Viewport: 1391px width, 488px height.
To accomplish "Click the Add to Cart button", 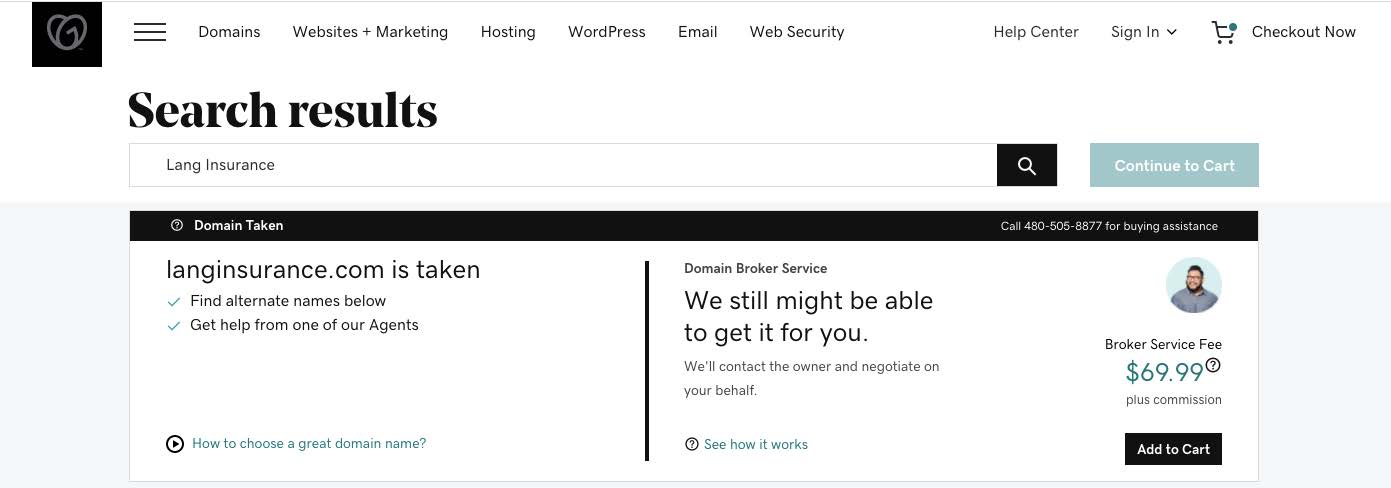I will click(x=1173, y=449).
